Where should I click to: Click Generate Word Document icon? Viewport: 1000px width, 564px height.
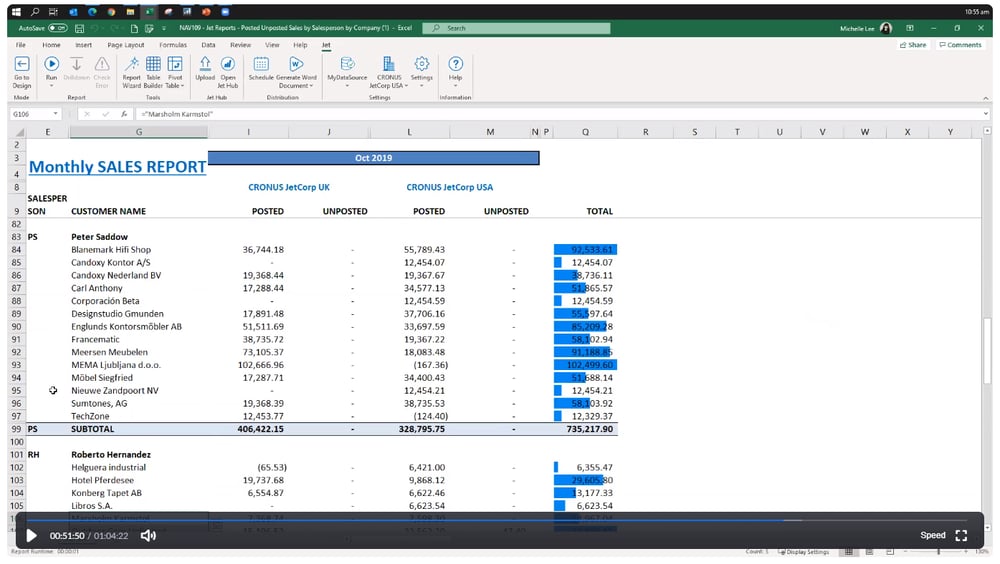click(296, 64)
